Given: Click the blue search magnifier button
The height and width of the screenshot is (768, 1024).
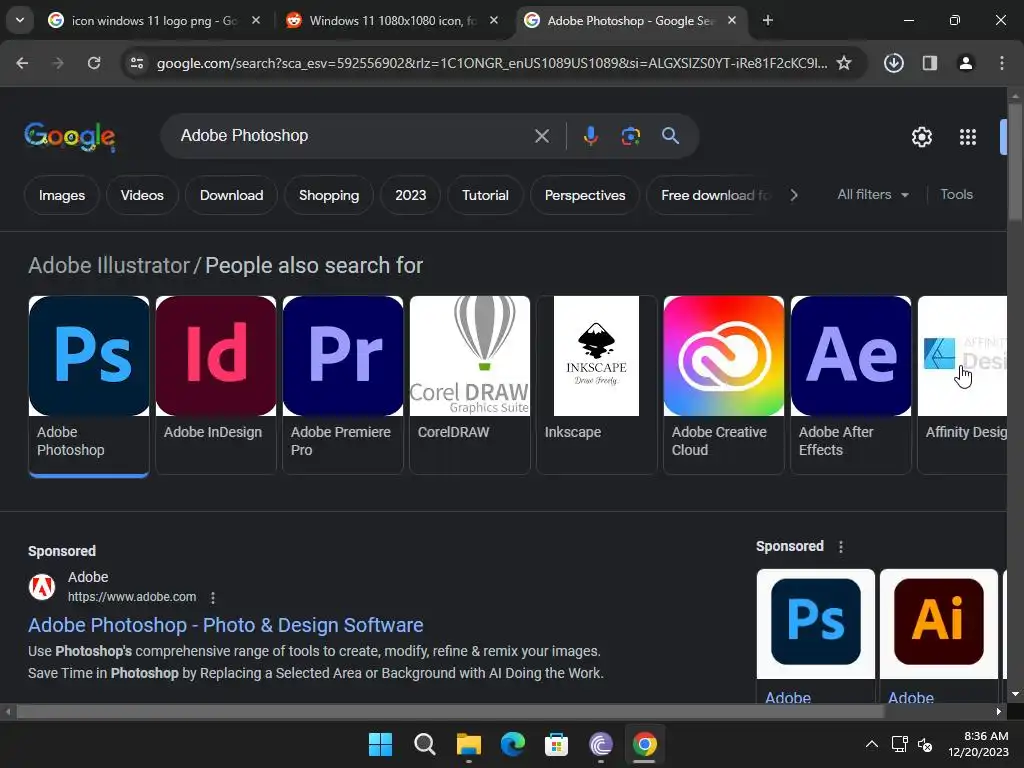Looking at the screenshot, I should coord(670,136).
